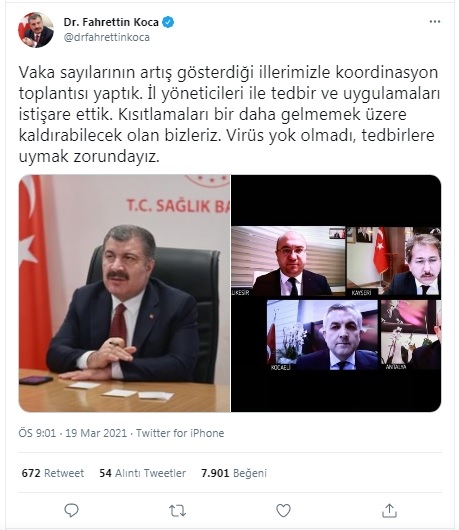The height and width of the screenshot is (530, 459).
Task: Open the right video conference photo
Action: point(336,293)
